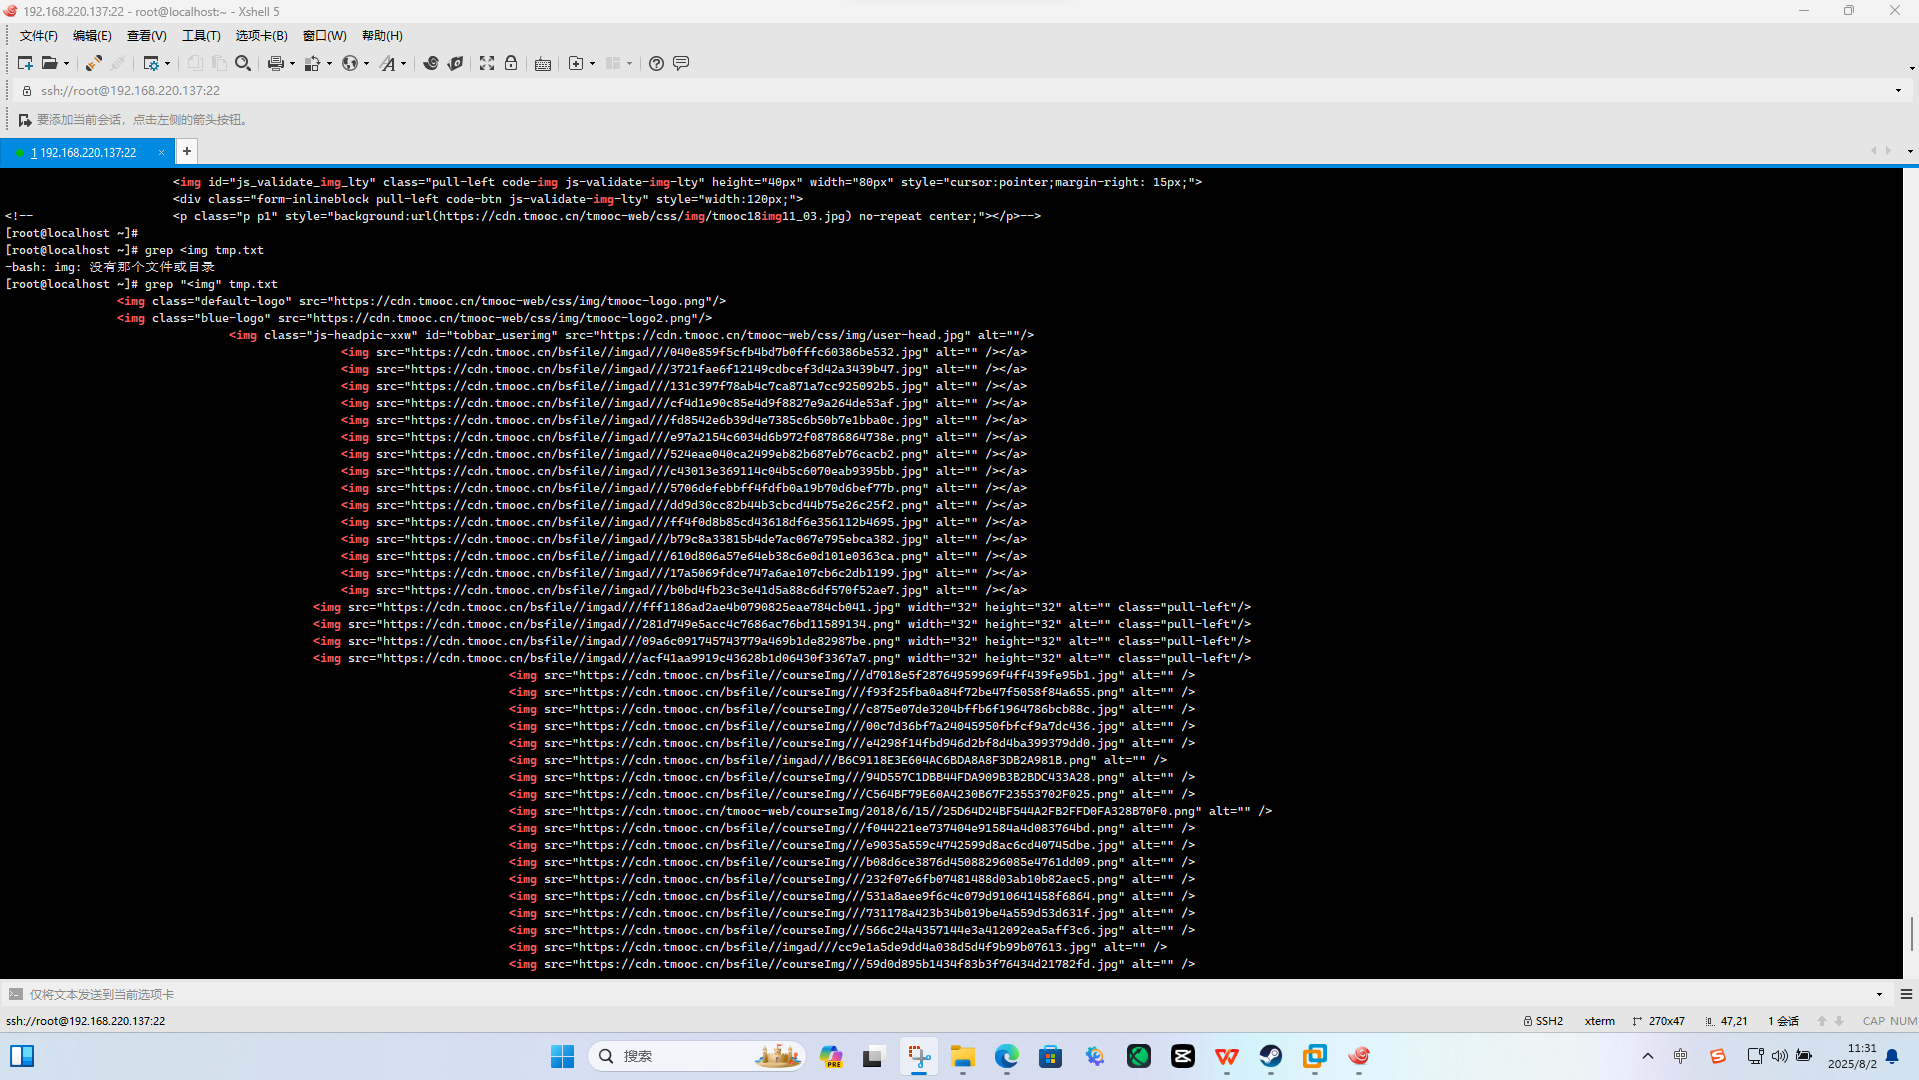Open Steam from the taskbar
Screen dimensions: 1919x1080
[1271, 1056]
